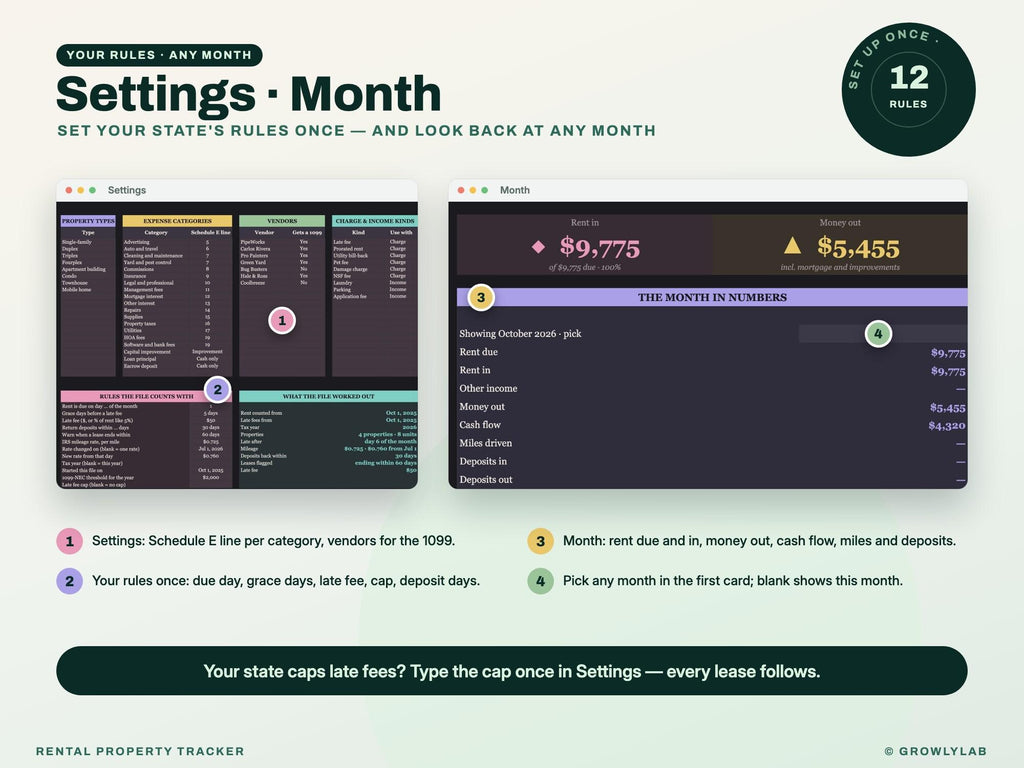Click the ending within 60 days result
The image size is (1024, 768).
point(386,462)
